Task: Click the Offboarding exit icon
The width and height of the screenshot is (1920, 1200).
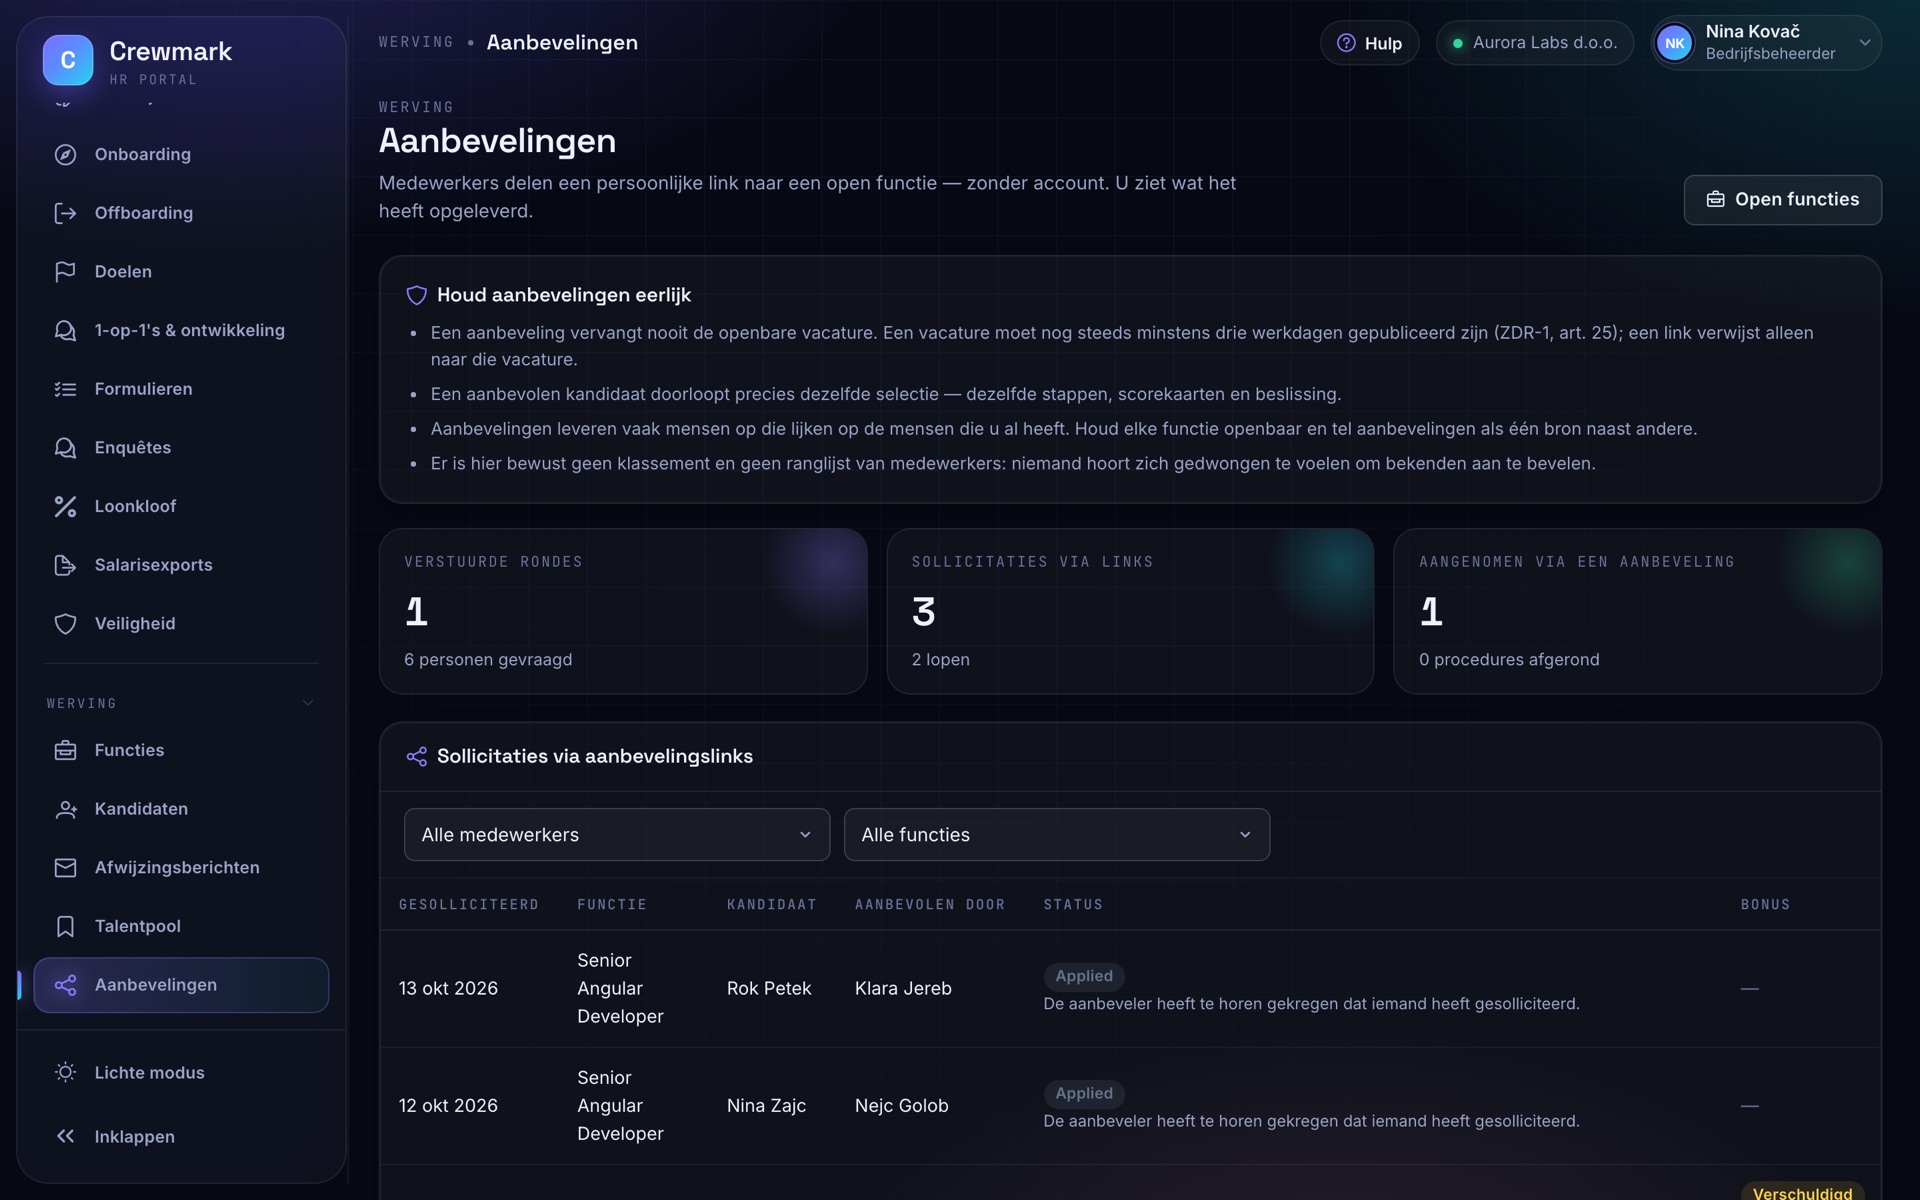Action: click(x=65, y=213)
